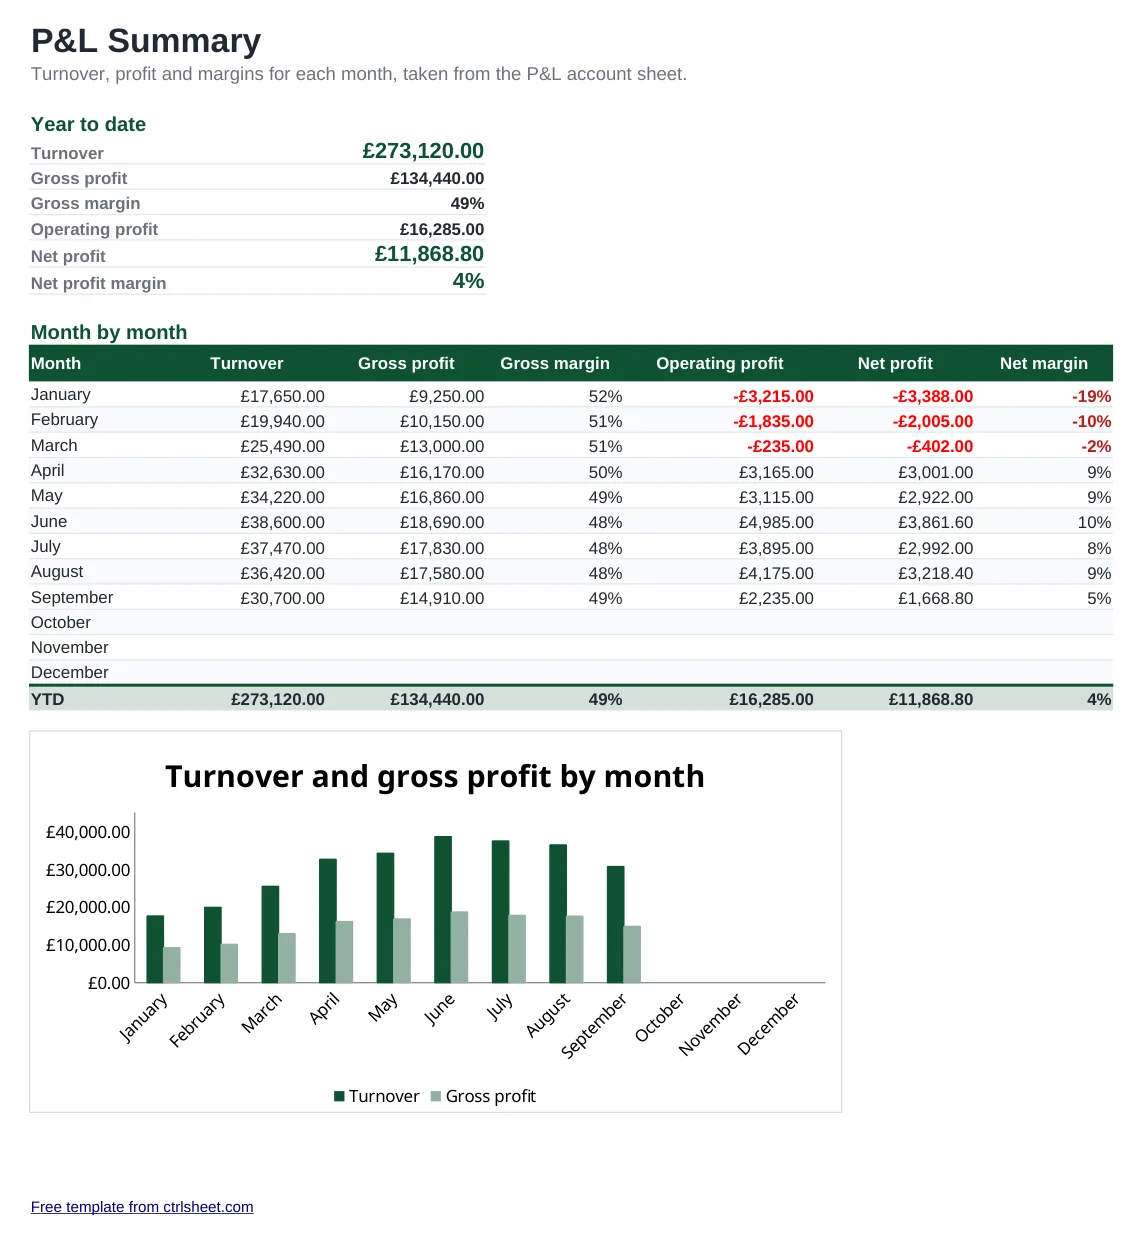Image resolution: width=1142 pixels, height=1244 pixels.
Task: Select May net profit £2,922.00
Action: point(935,497)
